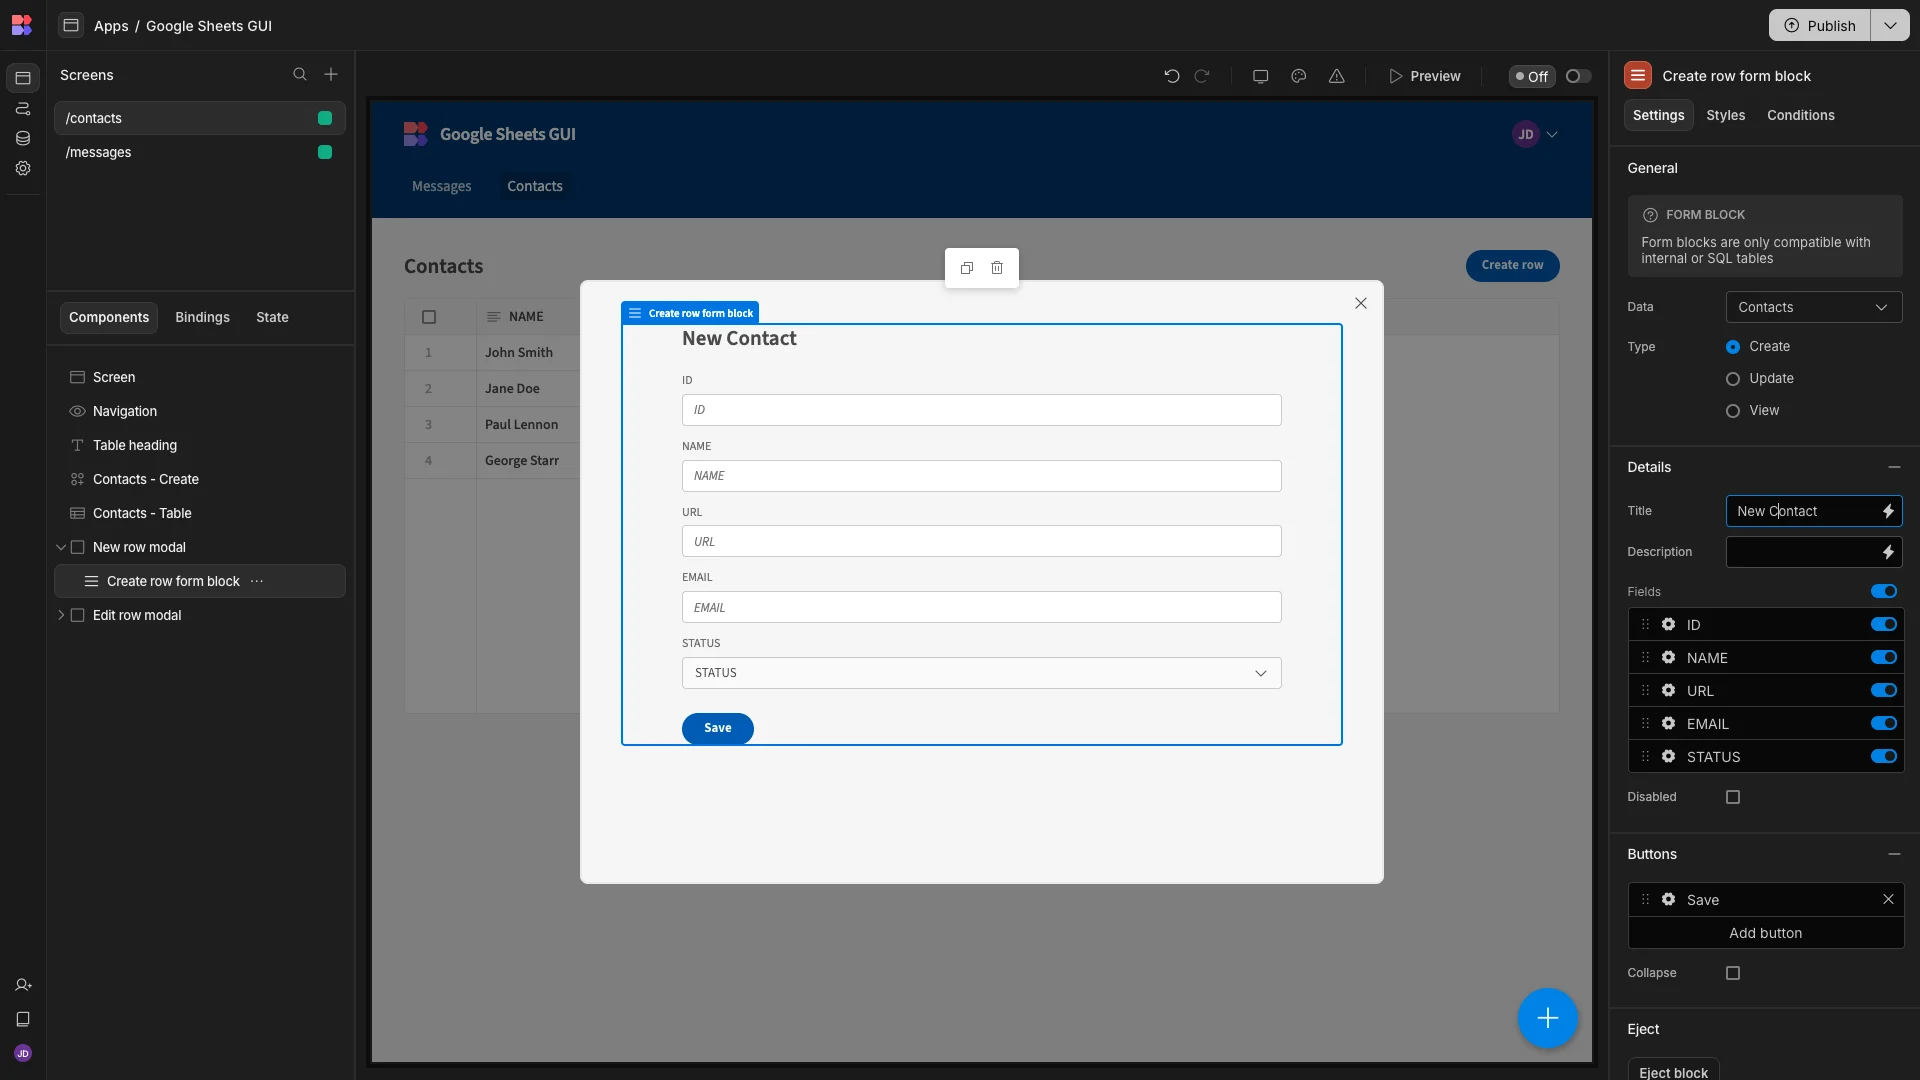Viewport: 1920px width, 1080px height.
Task: Click the undo arrow in toolbar
Action: click(1171, 76)
